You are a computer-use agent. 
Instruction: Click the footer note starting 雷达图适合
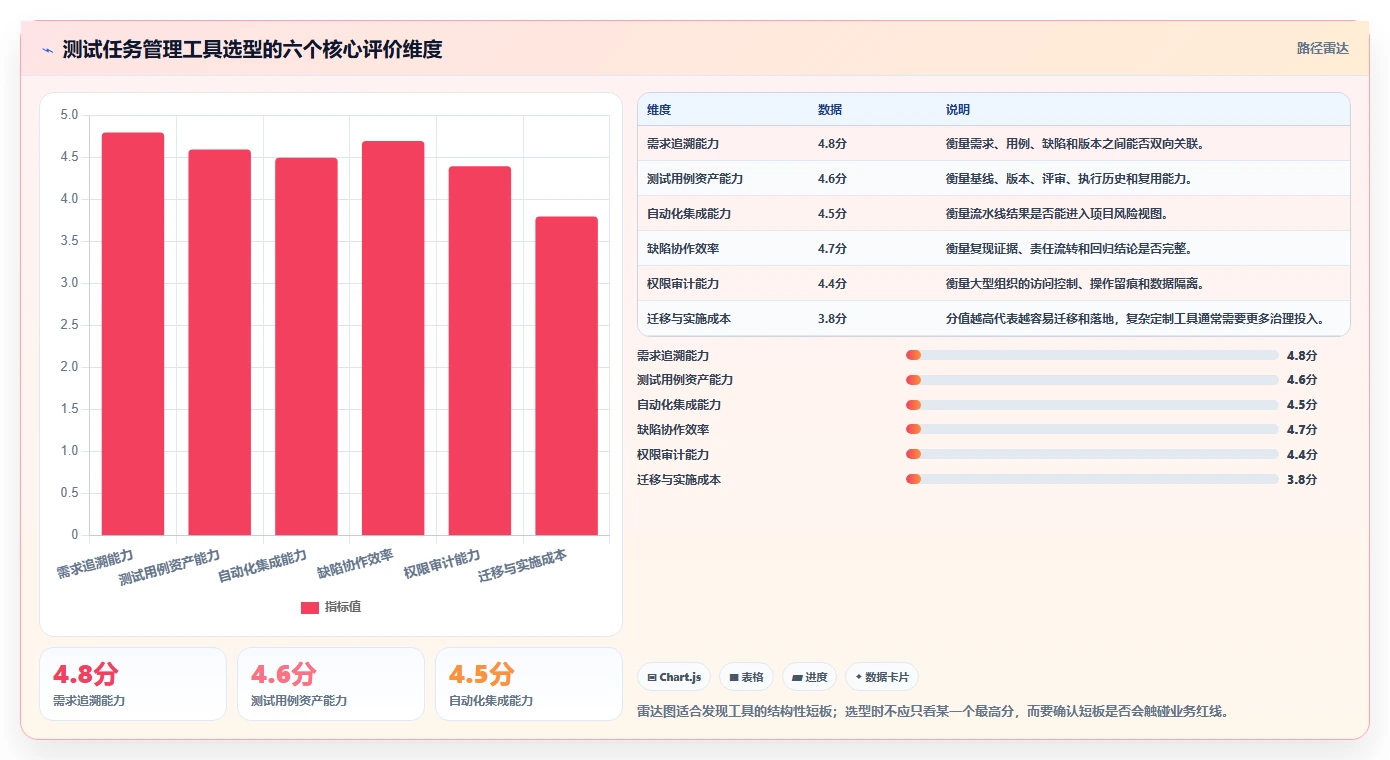[x=933, y=712]
